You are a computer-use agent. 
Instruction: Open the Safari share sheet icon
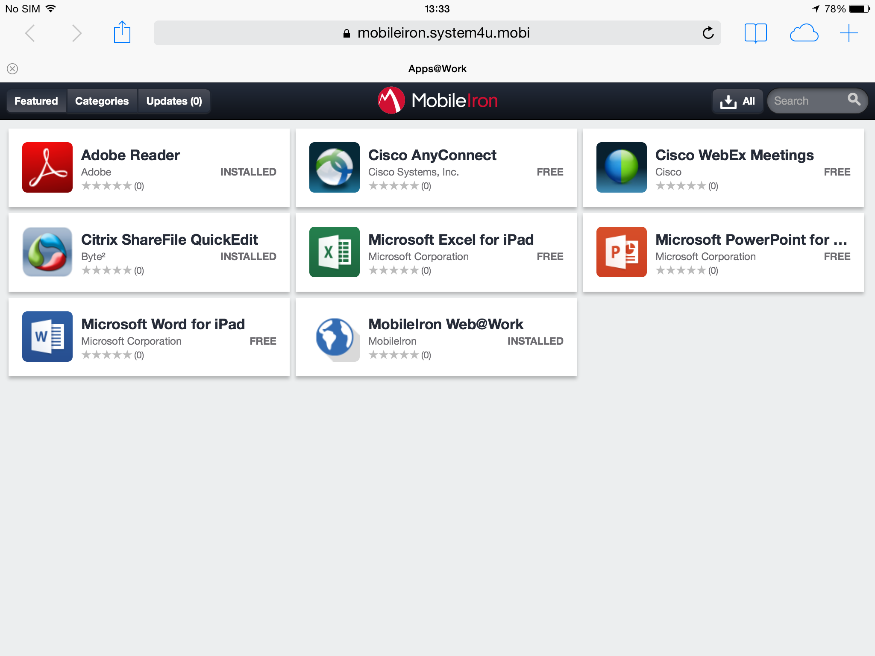[x=122, y=32]
